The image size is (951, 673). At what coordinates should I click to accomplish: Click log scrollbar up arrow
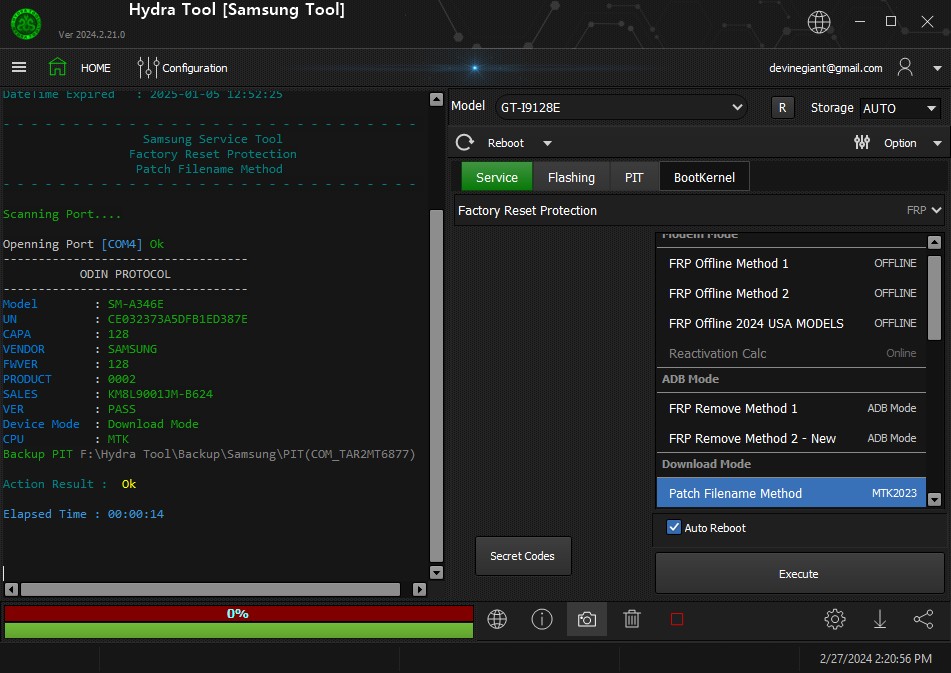[x=436, y=99]
